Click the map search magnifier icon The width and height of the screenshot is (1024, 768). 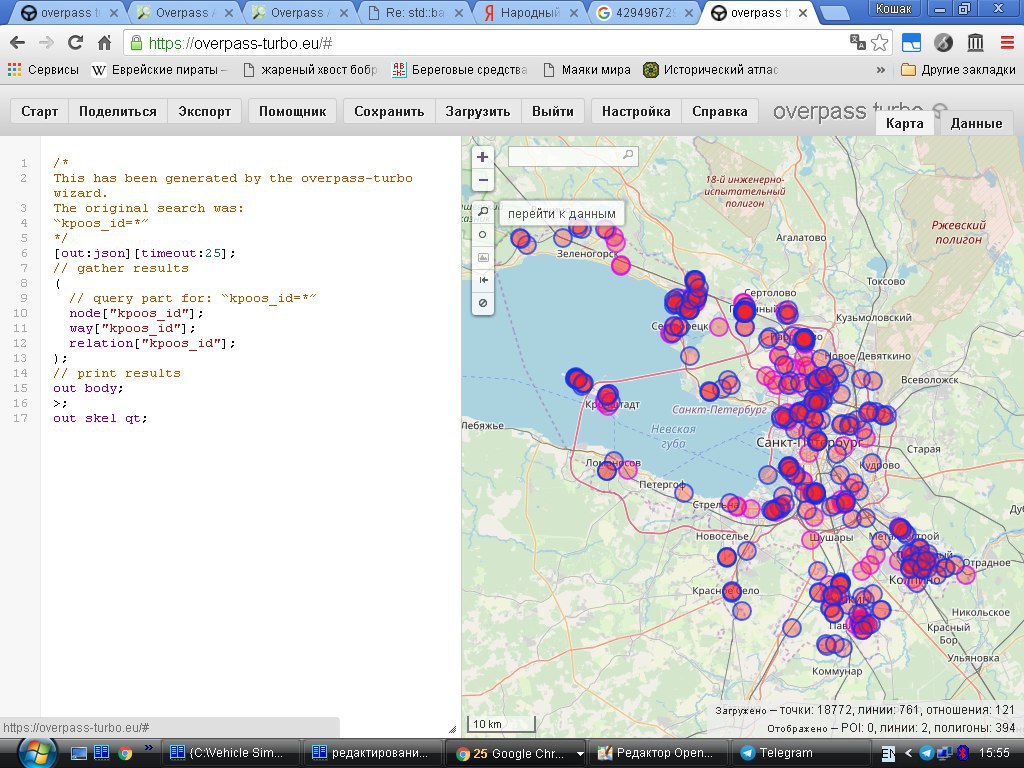pos(628,155)
